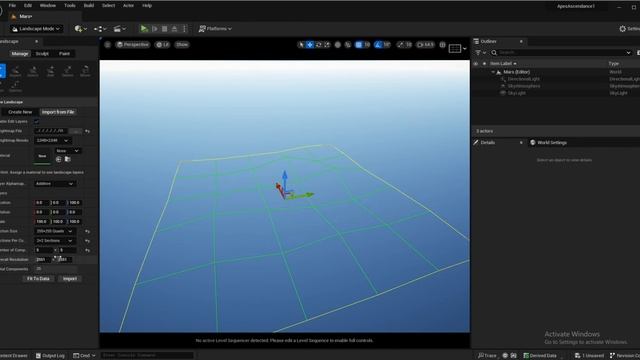This screenshot has width=640, height=360.
Task: Select the viewport Select-objects cursor tool
Action: [x=301, y=44]
